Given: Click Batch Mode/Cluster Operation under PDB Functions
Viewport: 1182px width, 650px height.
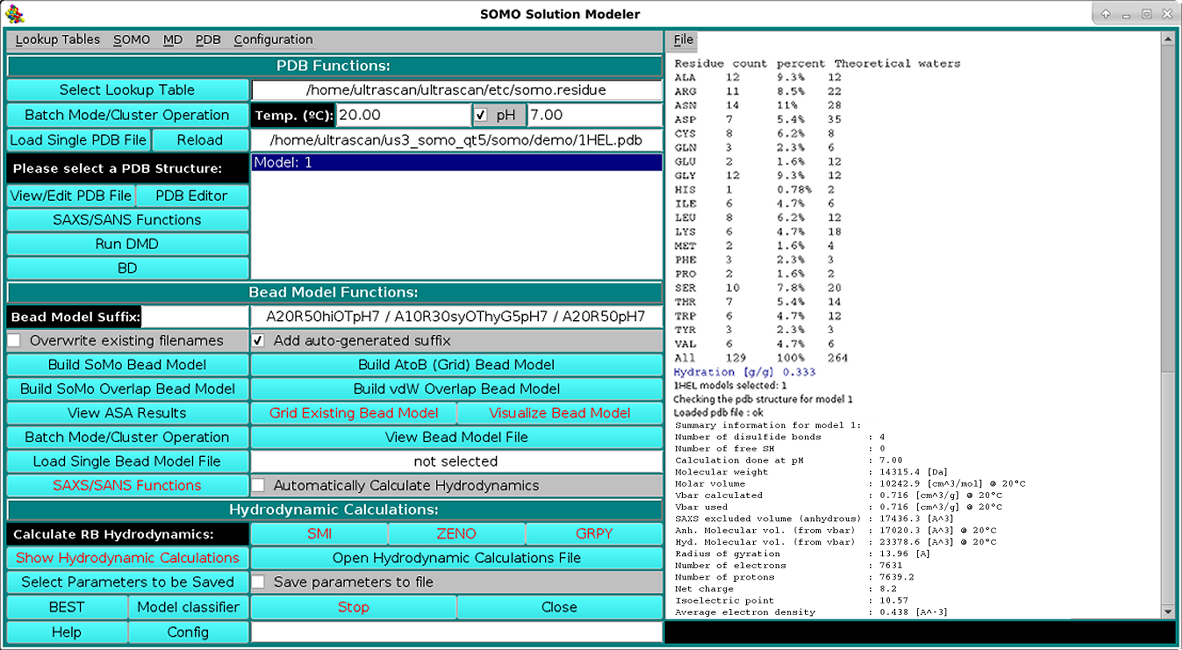Looking at the screenshot, I should coord(127,115).
